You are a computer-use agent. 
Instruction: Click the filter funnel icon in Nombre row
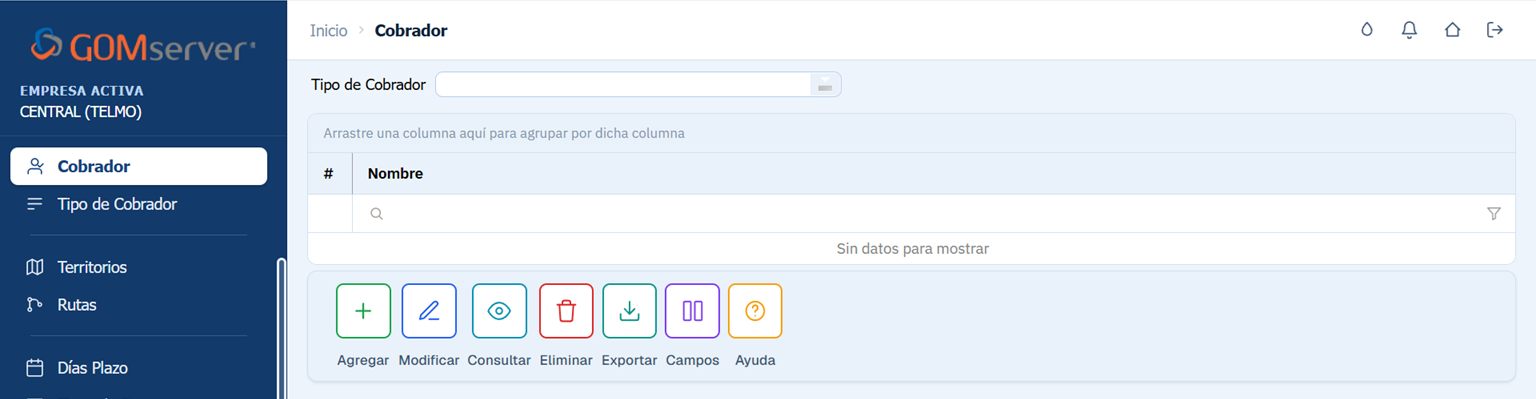pos(1494,213)
